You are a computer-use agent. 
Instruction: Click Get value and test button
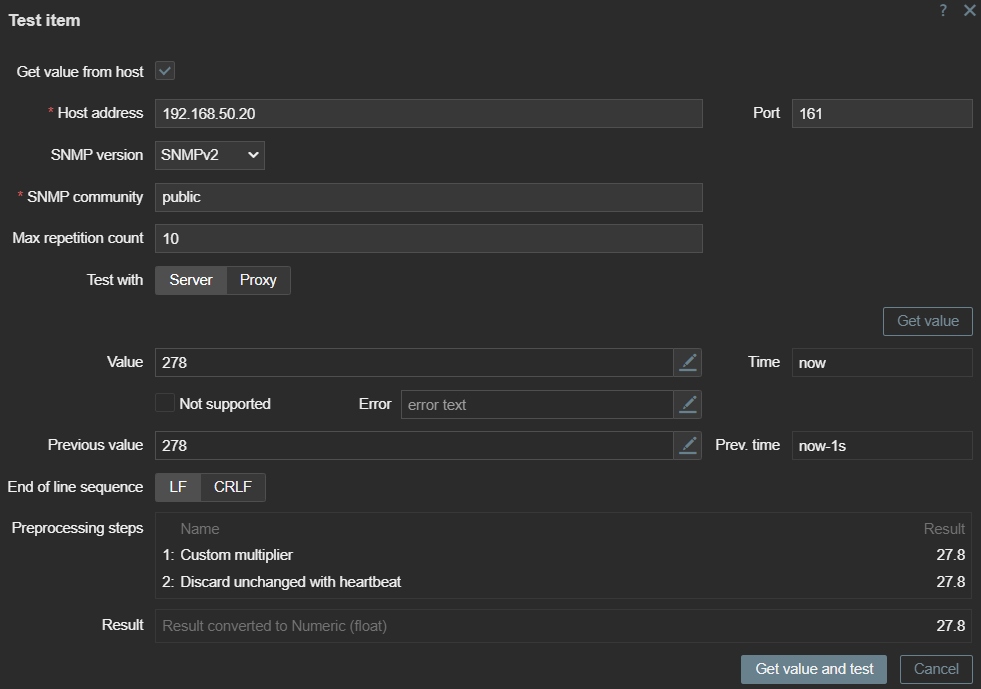[814, 669]
